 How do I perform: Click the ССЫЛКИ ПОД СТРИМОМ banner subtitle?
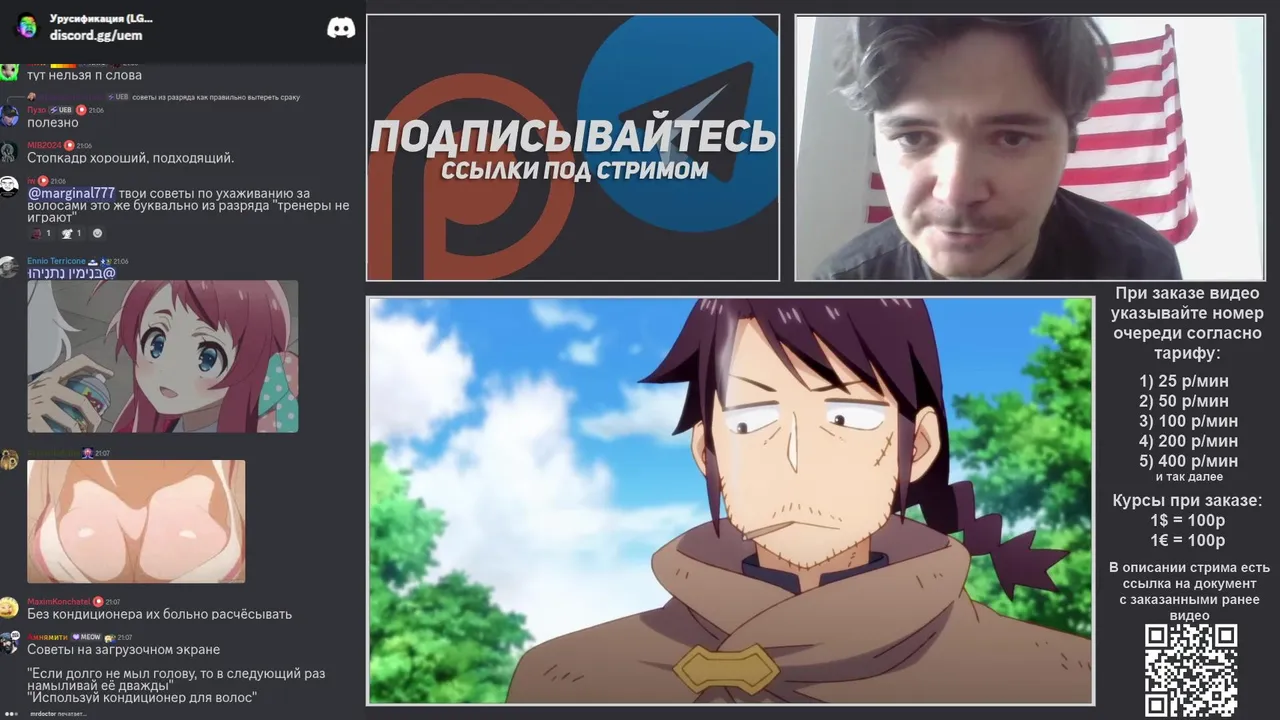(574, 170)
